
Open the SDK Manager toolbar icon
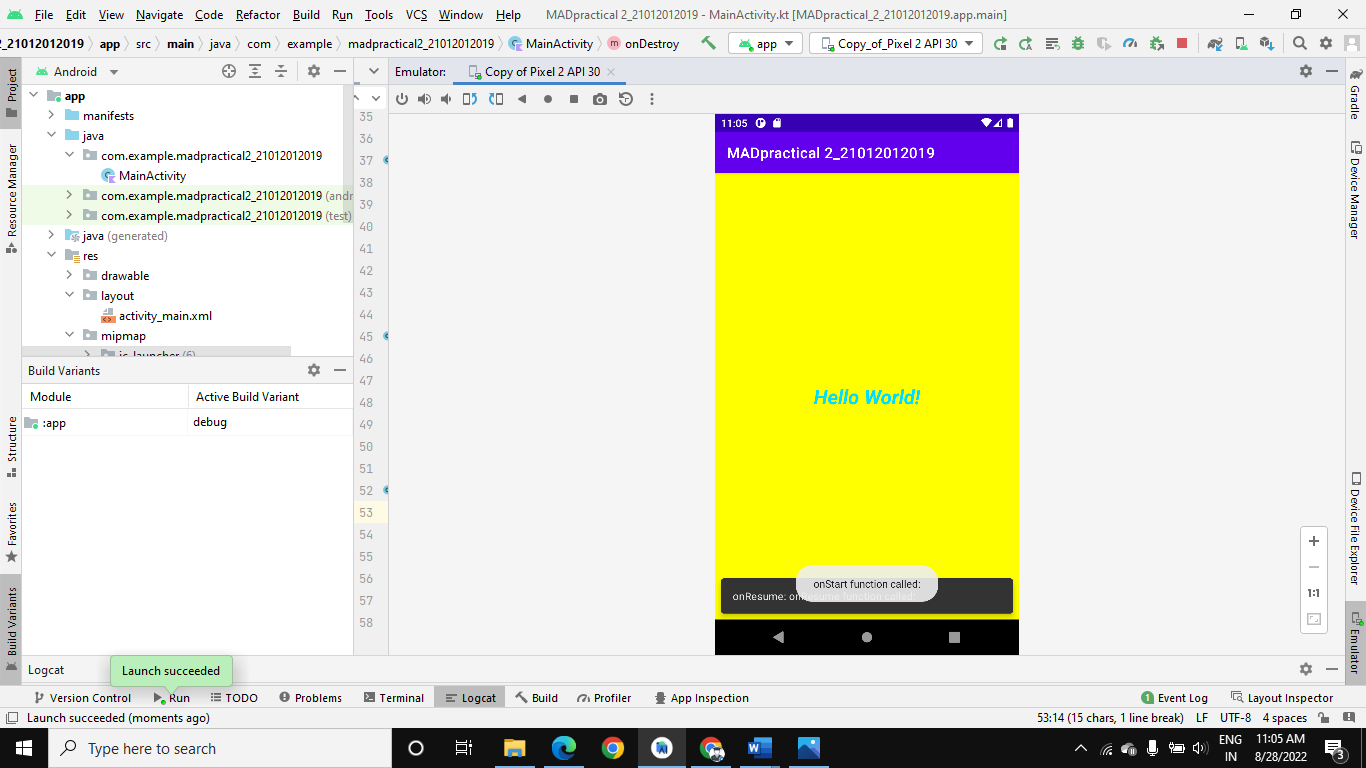[1267, 43]
